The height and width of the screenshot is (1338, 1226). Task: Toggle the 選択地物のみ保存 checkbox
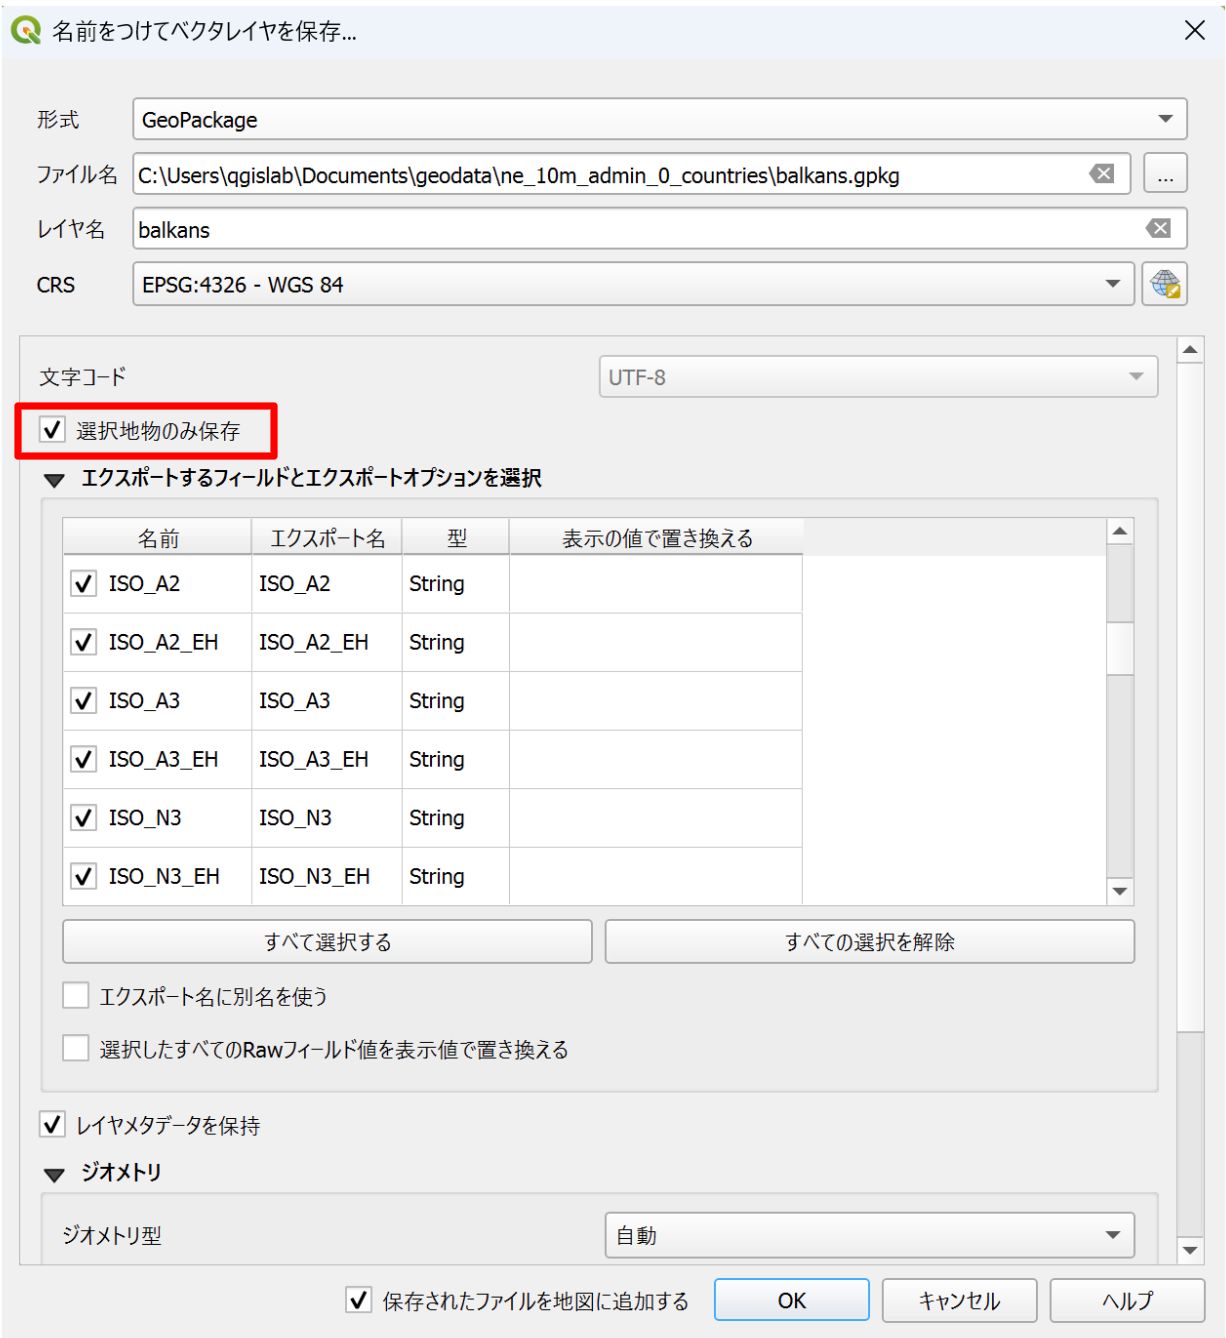pyautogui.click(x=52, y=430)
